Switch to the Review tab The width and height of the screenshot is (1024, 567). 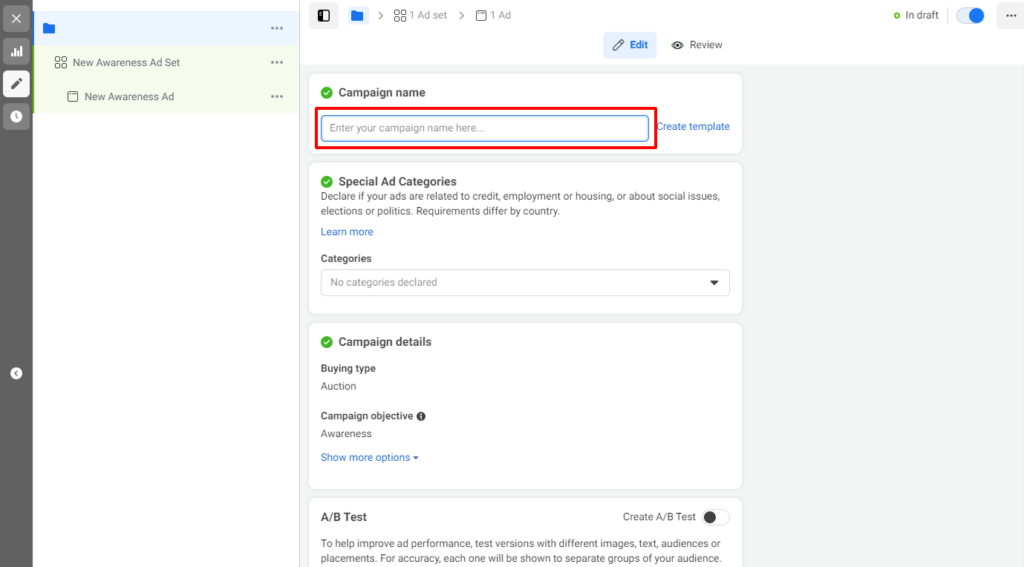[x=697, y=45]
